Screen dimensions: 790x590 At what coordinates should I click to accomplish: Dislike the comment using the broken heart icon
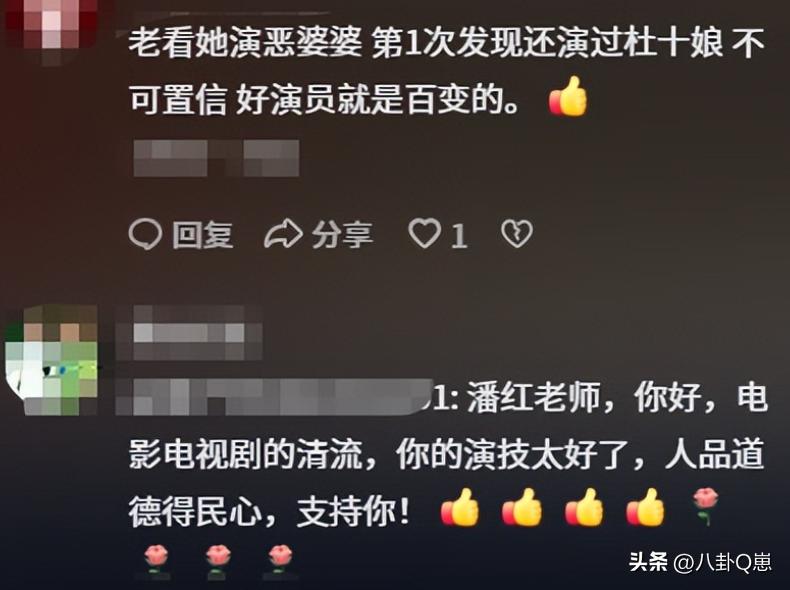coord(516,234)
